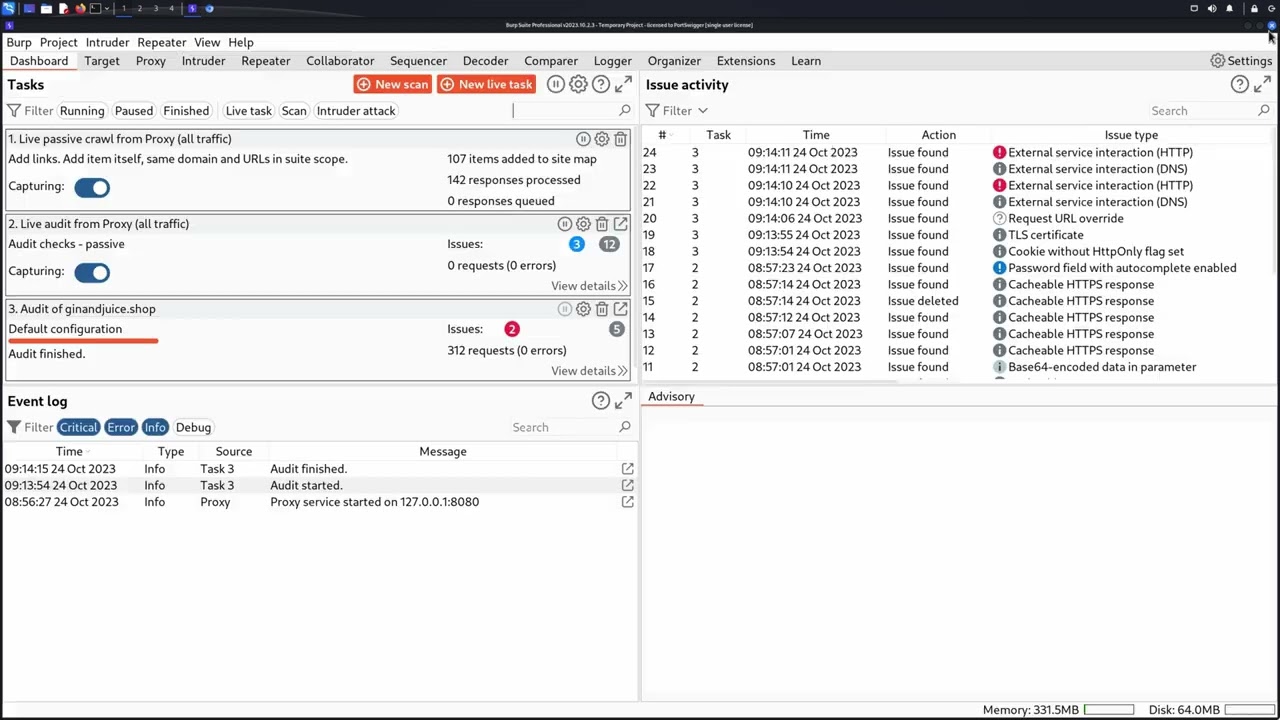Screen dimensions: 1280x720
Task: Open settings for the Live passive crawl task
Action: click(602, 139)
